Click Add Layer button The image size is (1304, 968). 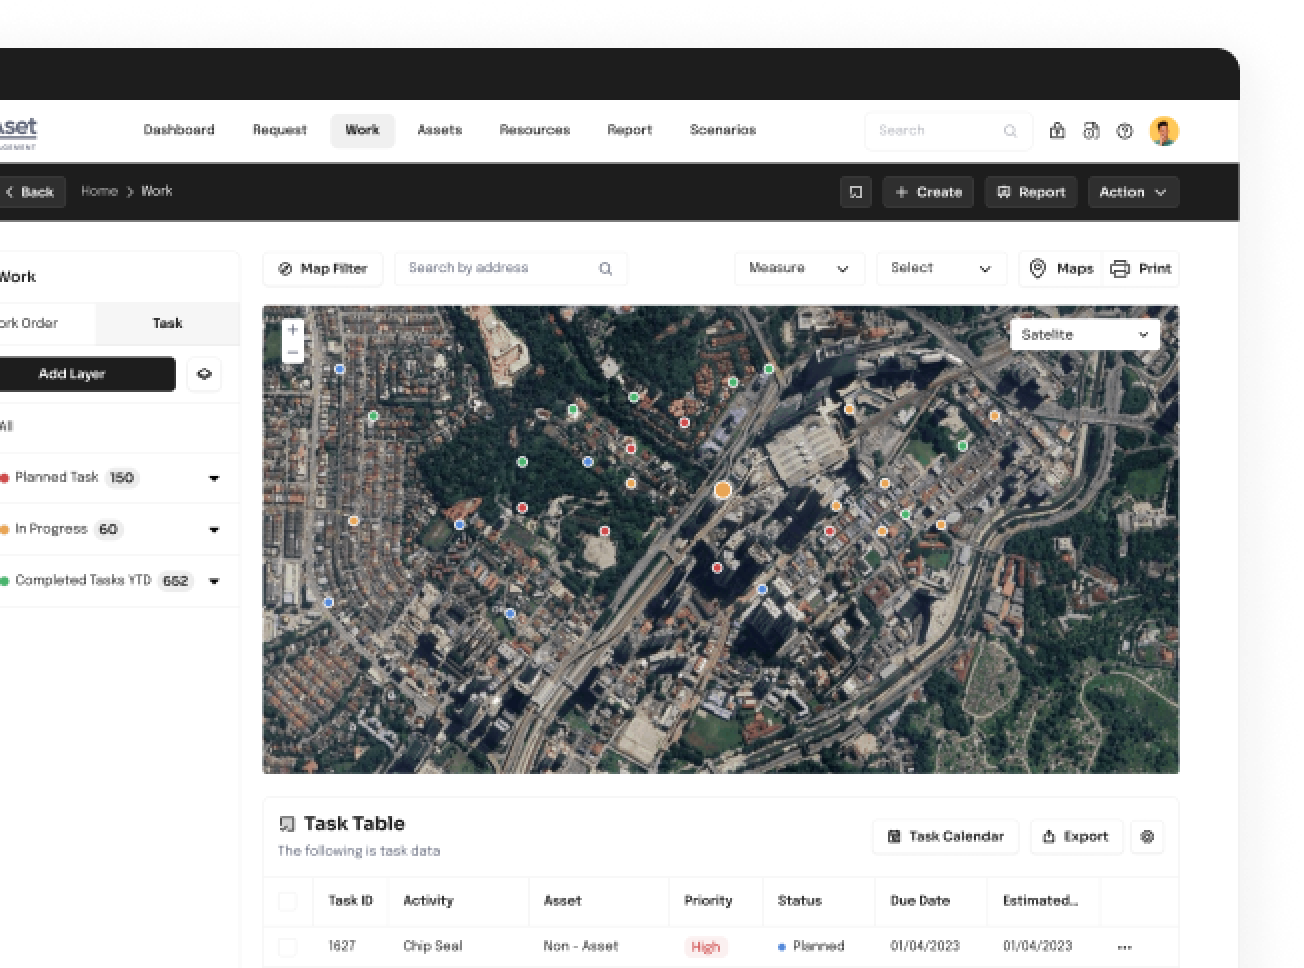[86, 374]
